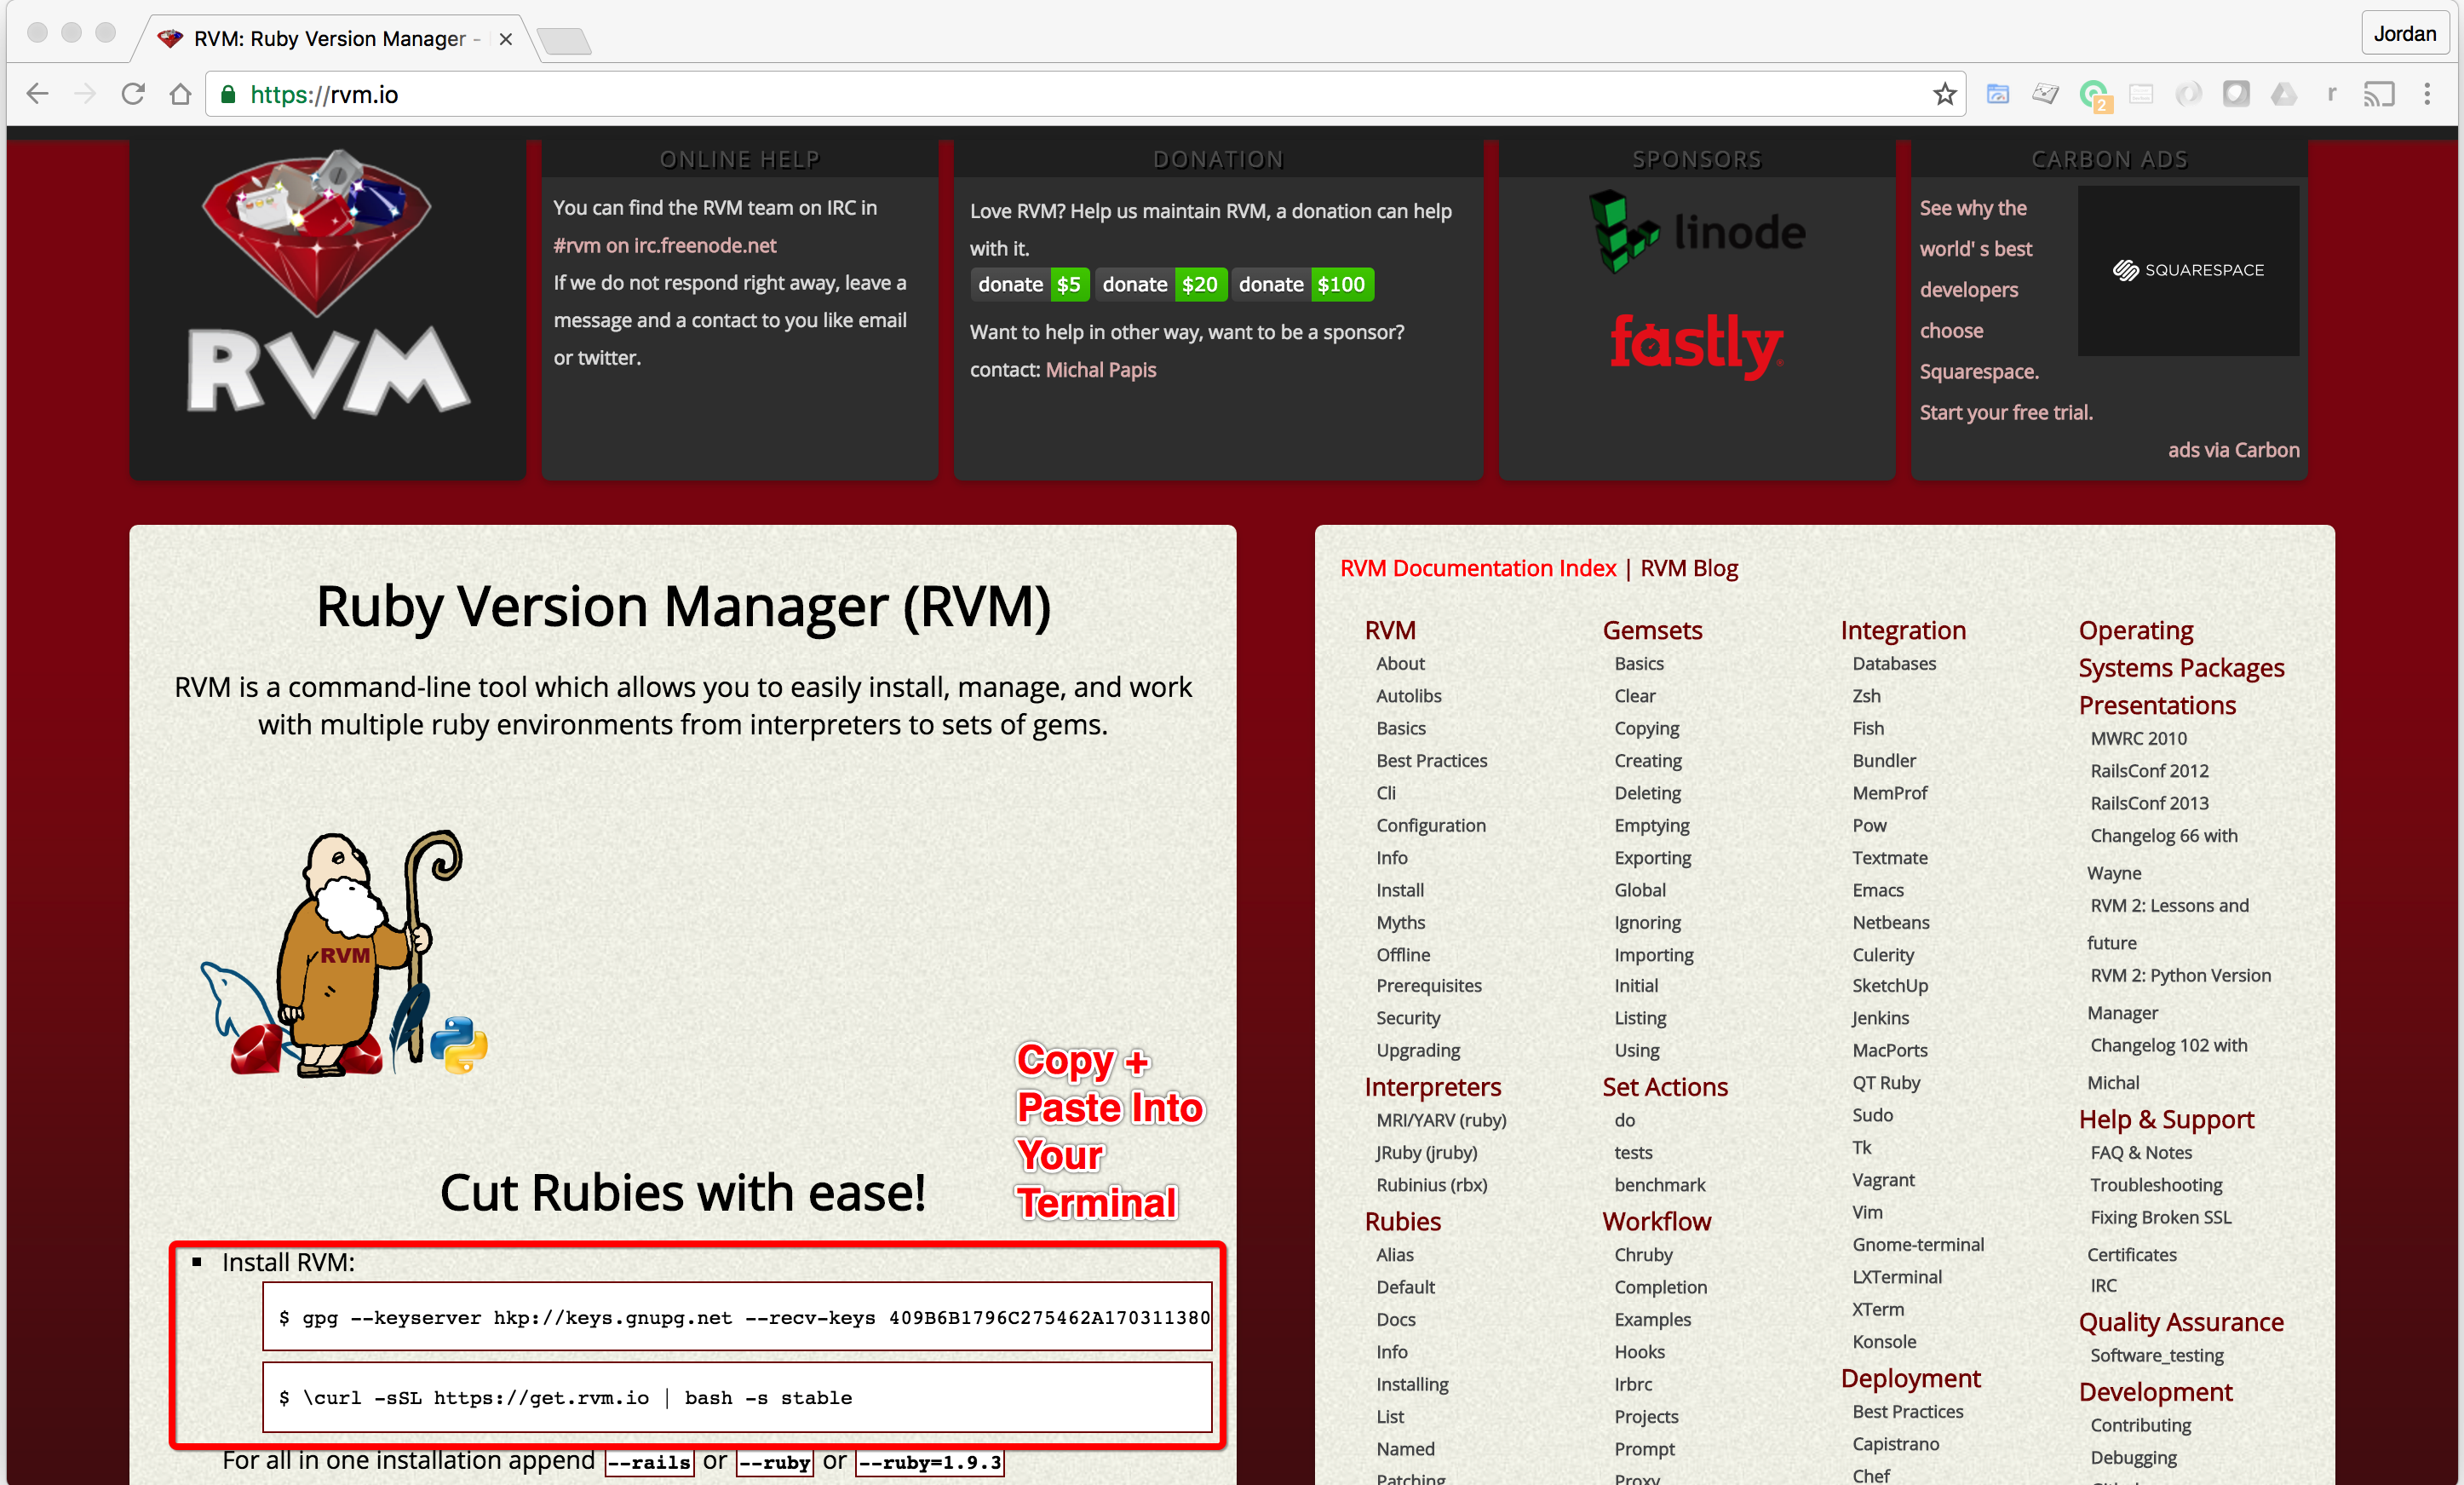Open the RVM About docs link
The height and width of the screenshot is (1485, 2464).
1400,663
